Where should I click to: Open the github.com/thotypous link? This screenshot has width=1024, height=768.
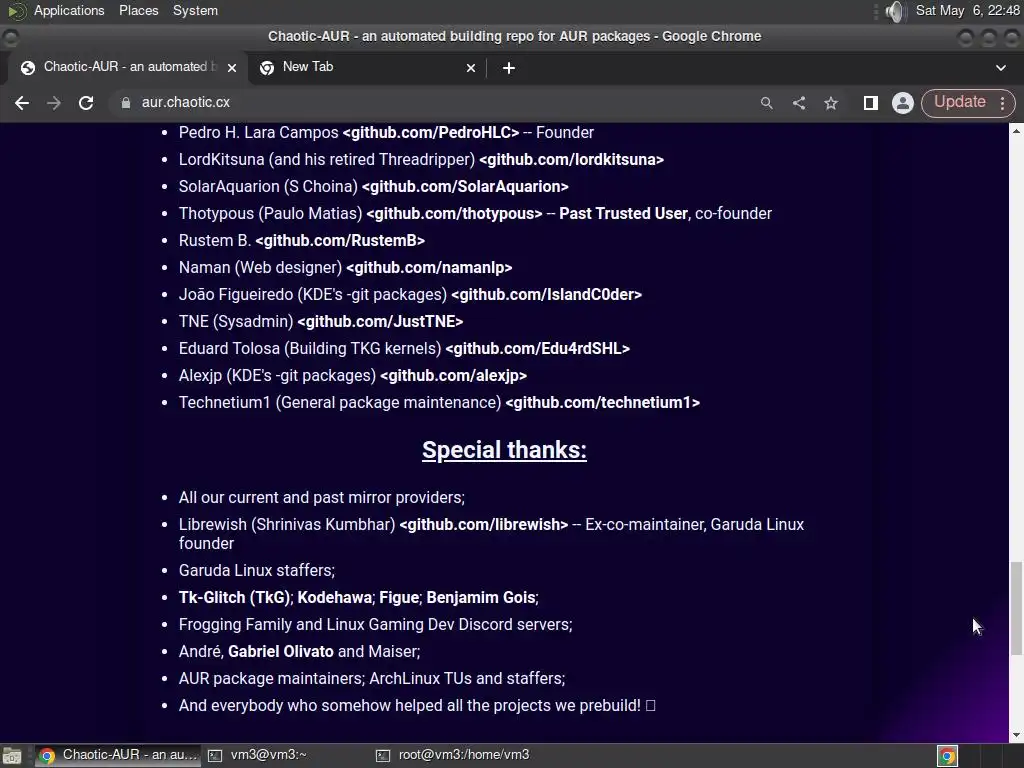pyautogui.click(x=454, y=214)
